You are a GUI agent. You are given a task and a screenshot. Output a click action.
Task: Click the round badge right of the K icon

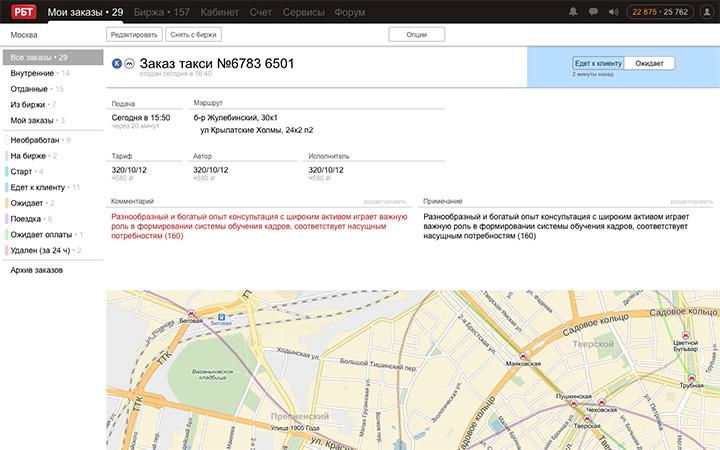129,63
